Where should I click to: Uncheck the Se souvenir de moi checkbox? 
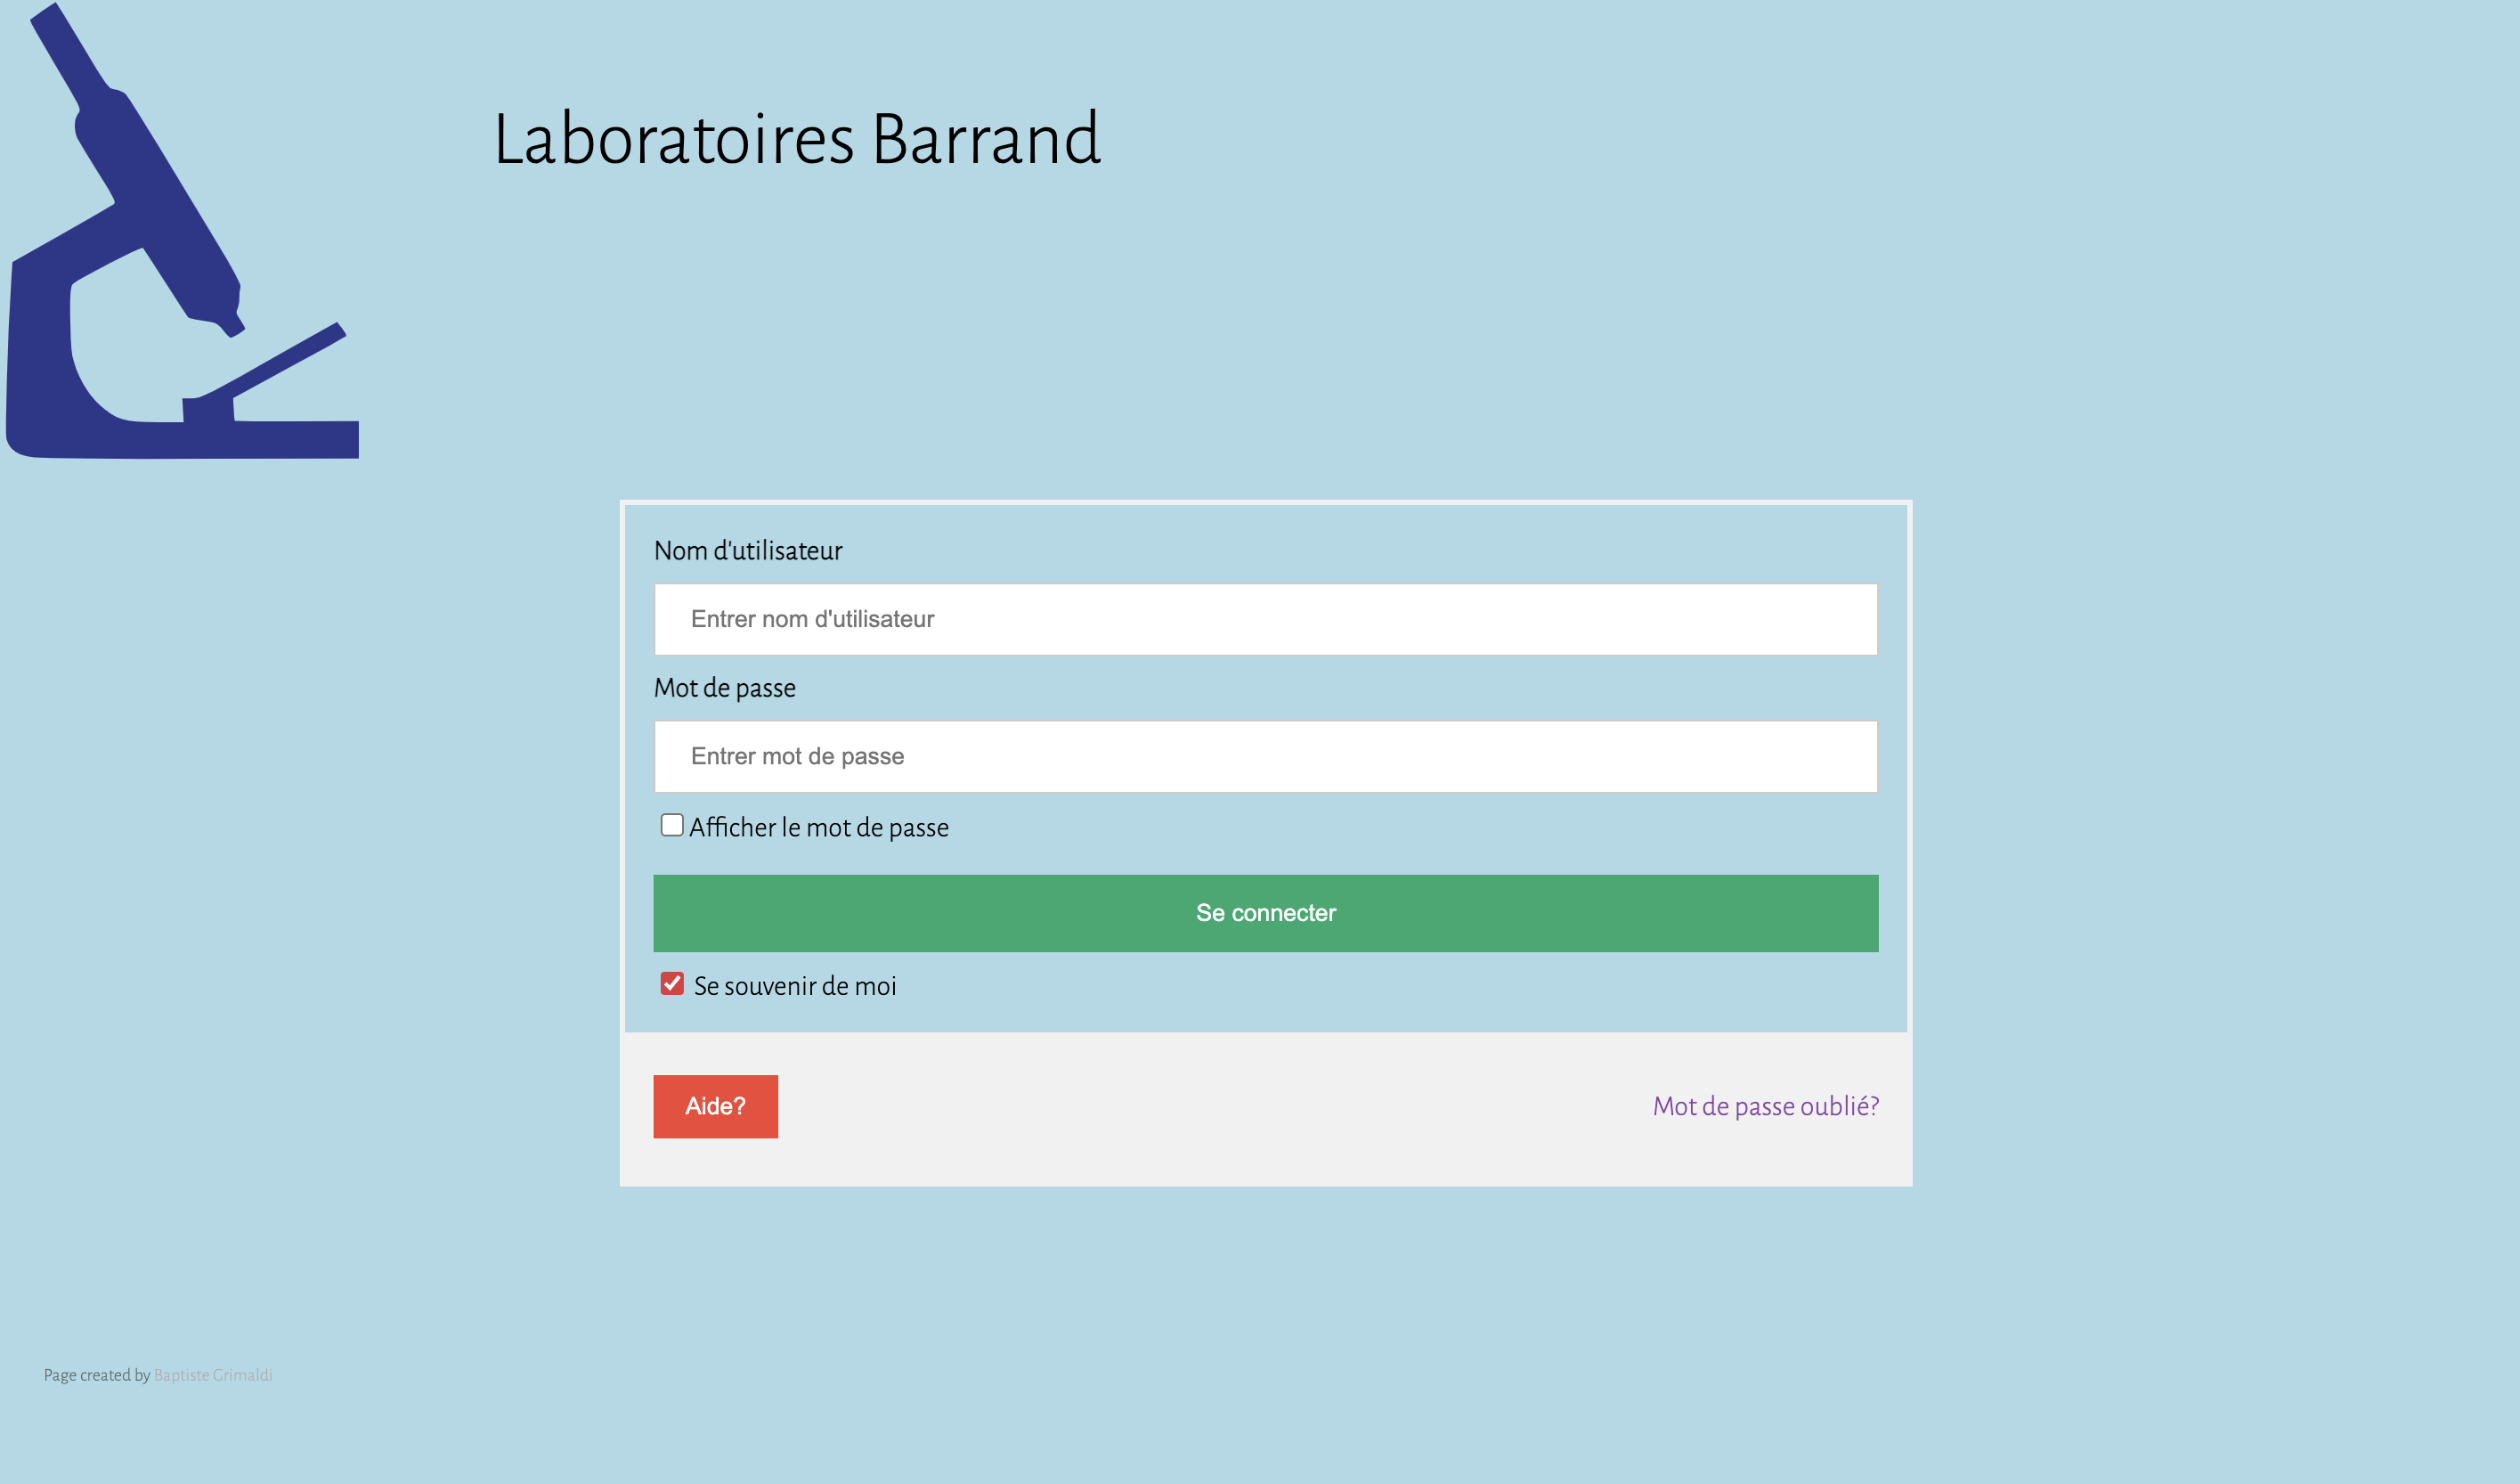(x=672, y=984)
